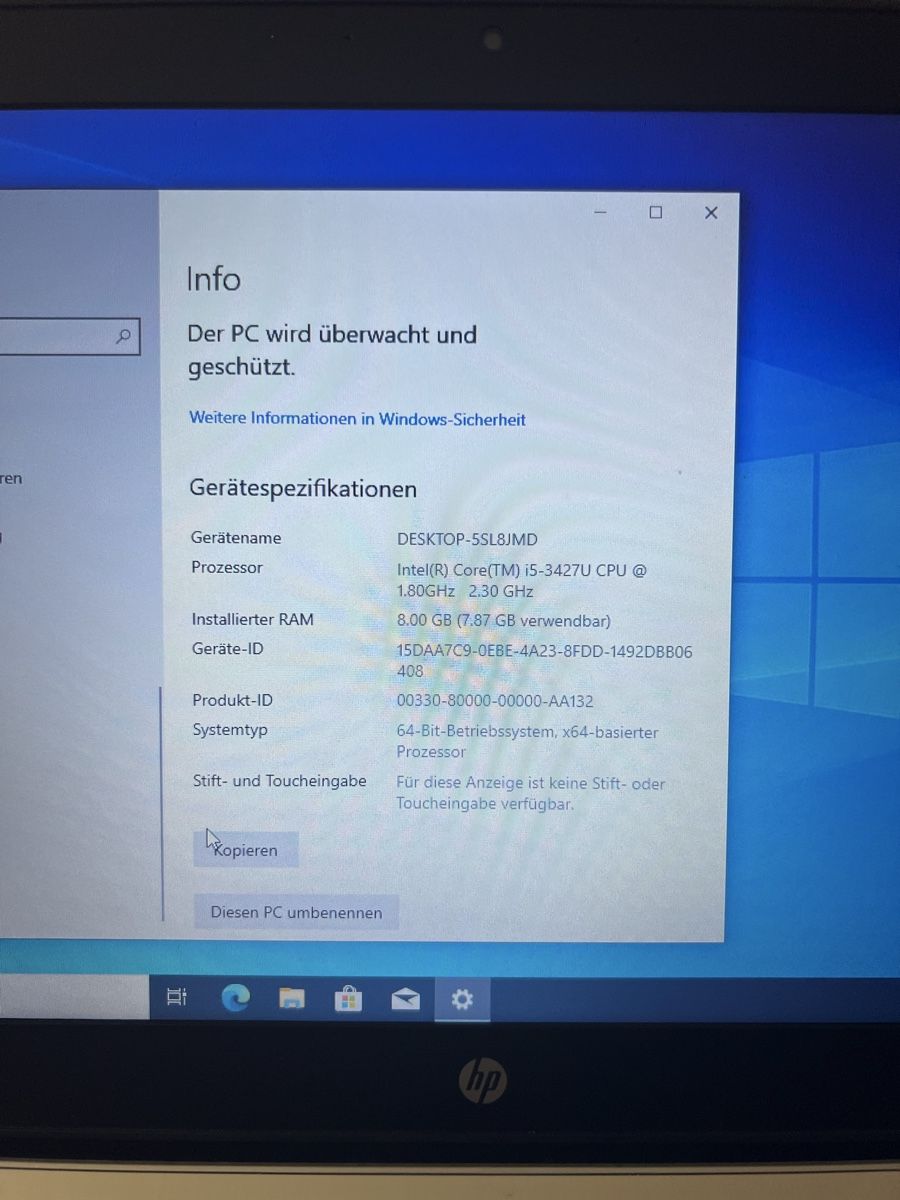
Task: Open Weitere Informationen in Windows-Sicherheit link
Action: [x=357, y=419]
